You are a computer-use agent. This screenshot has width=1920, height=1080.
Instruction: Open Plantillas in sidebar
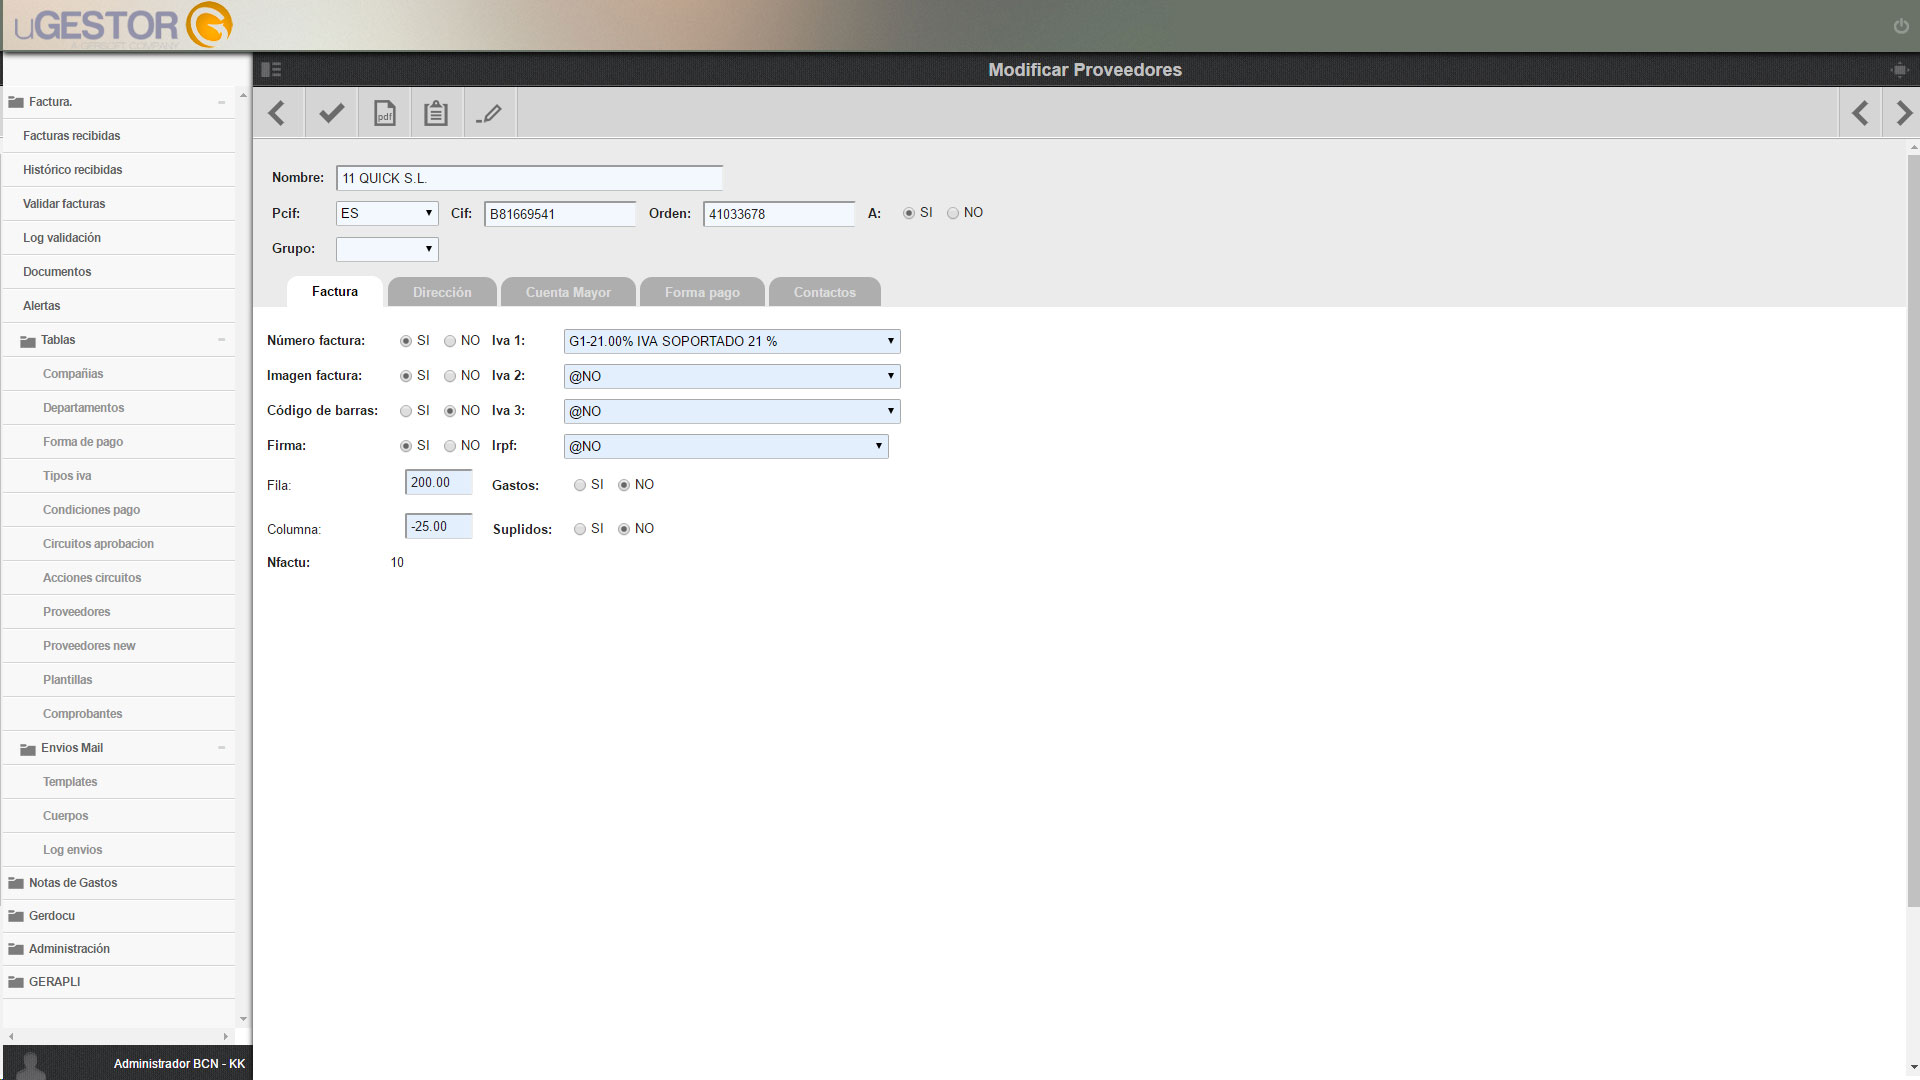[119, 680]
